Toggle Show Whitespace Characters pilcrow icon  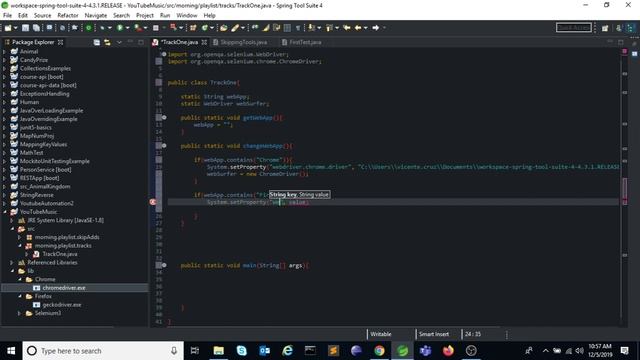pyautogui.click(x=298, y=28)
